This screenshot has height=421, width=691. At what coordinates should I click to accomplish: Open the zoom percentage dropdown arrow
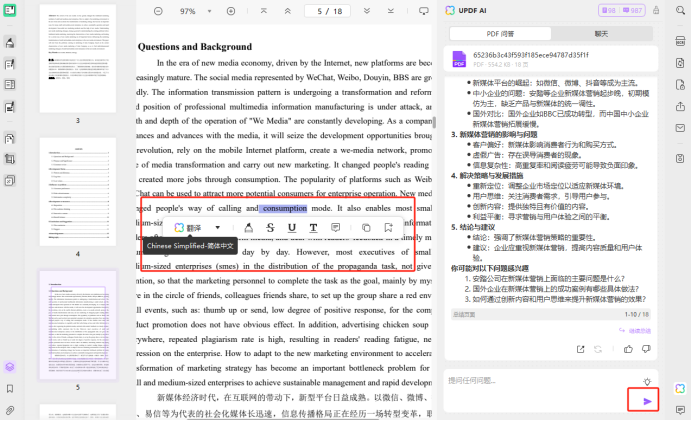point(210,11)
